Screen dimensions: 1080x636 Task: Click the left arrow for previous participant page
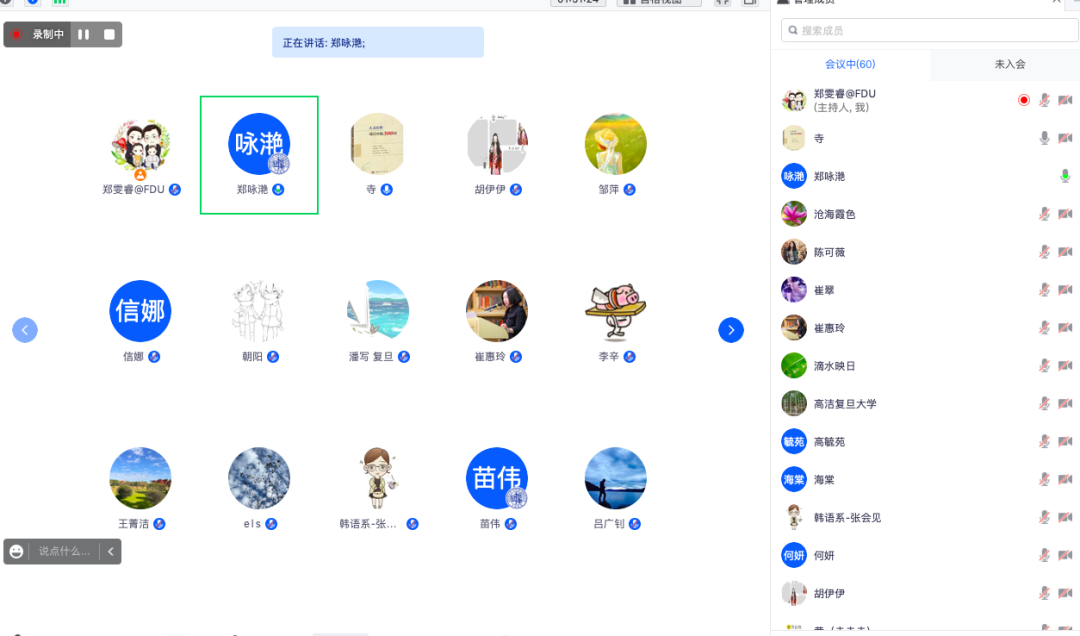click(x=24, y=330)
